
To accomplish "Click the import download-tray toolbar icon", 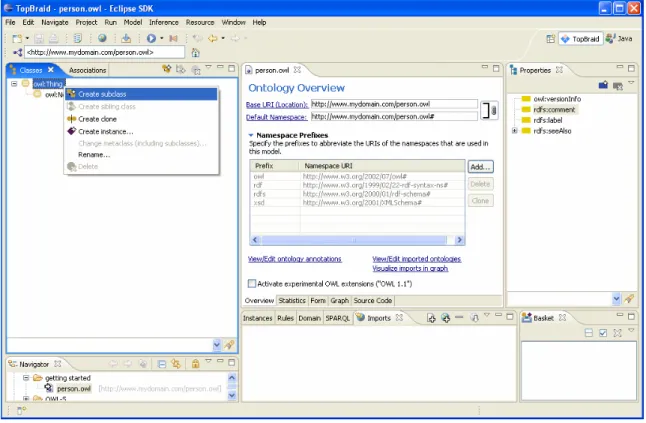I will tap(126, 38).
